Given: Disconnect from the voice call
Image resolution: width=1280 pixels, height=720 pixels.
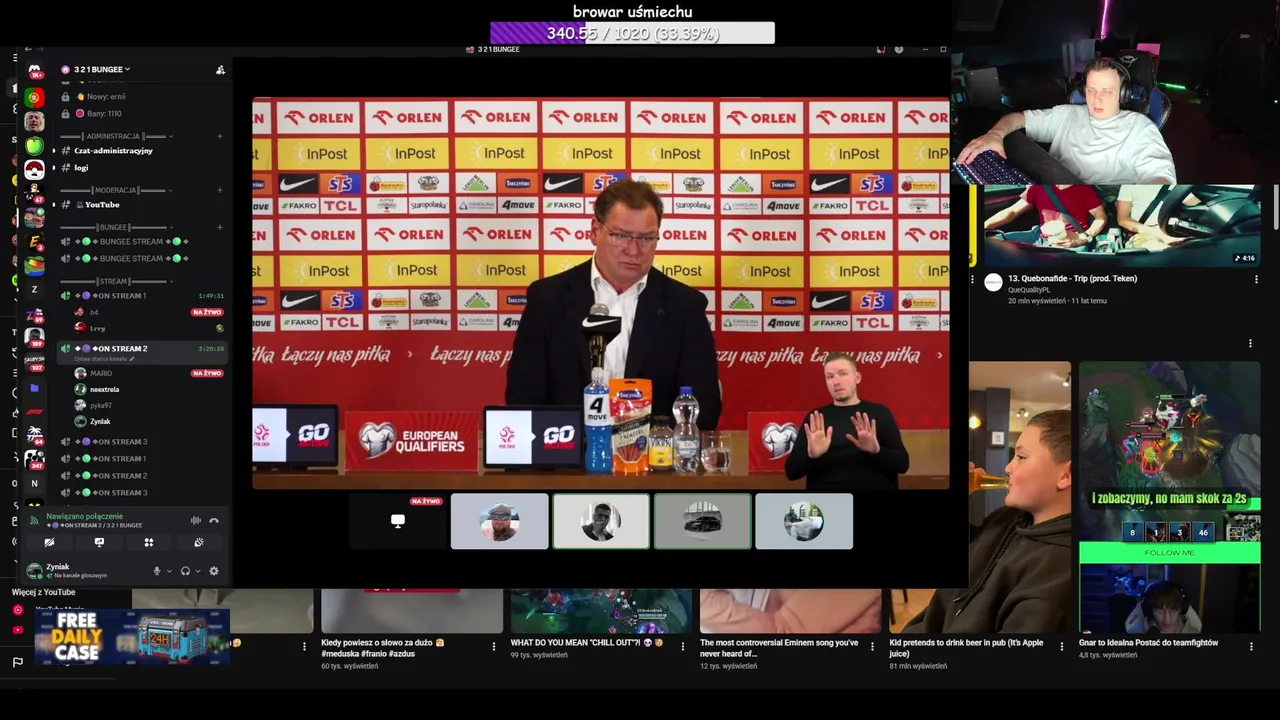Looking at the screenshot, I should click(214, 520).
